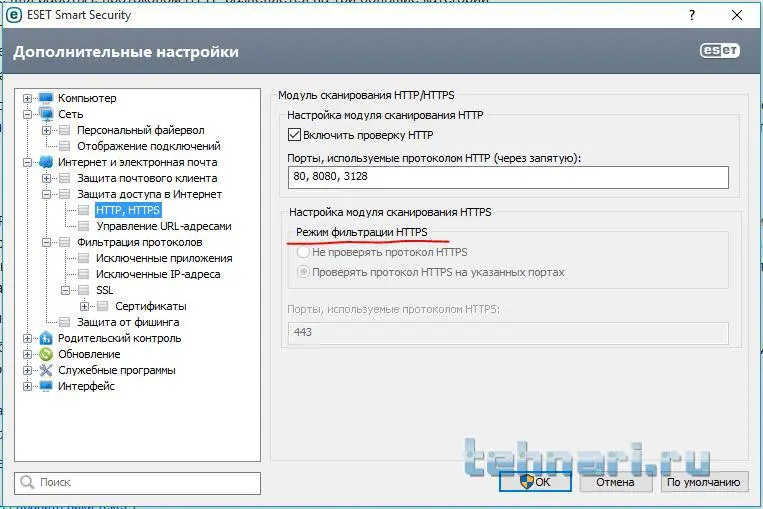The image size is (763, 509).
Task: Click the page icon beside Персональный файервол
Action: (65, 130)
